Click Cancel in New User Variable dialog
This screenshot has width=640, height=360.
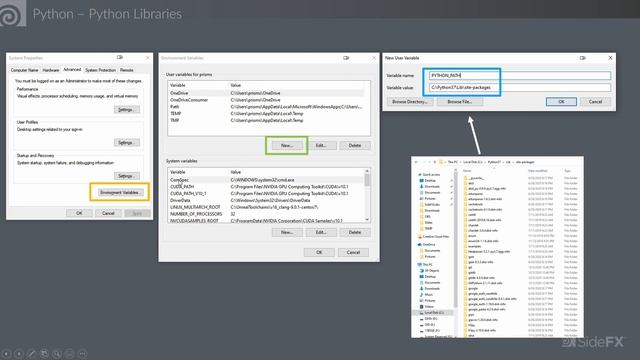tap(595, 102)
